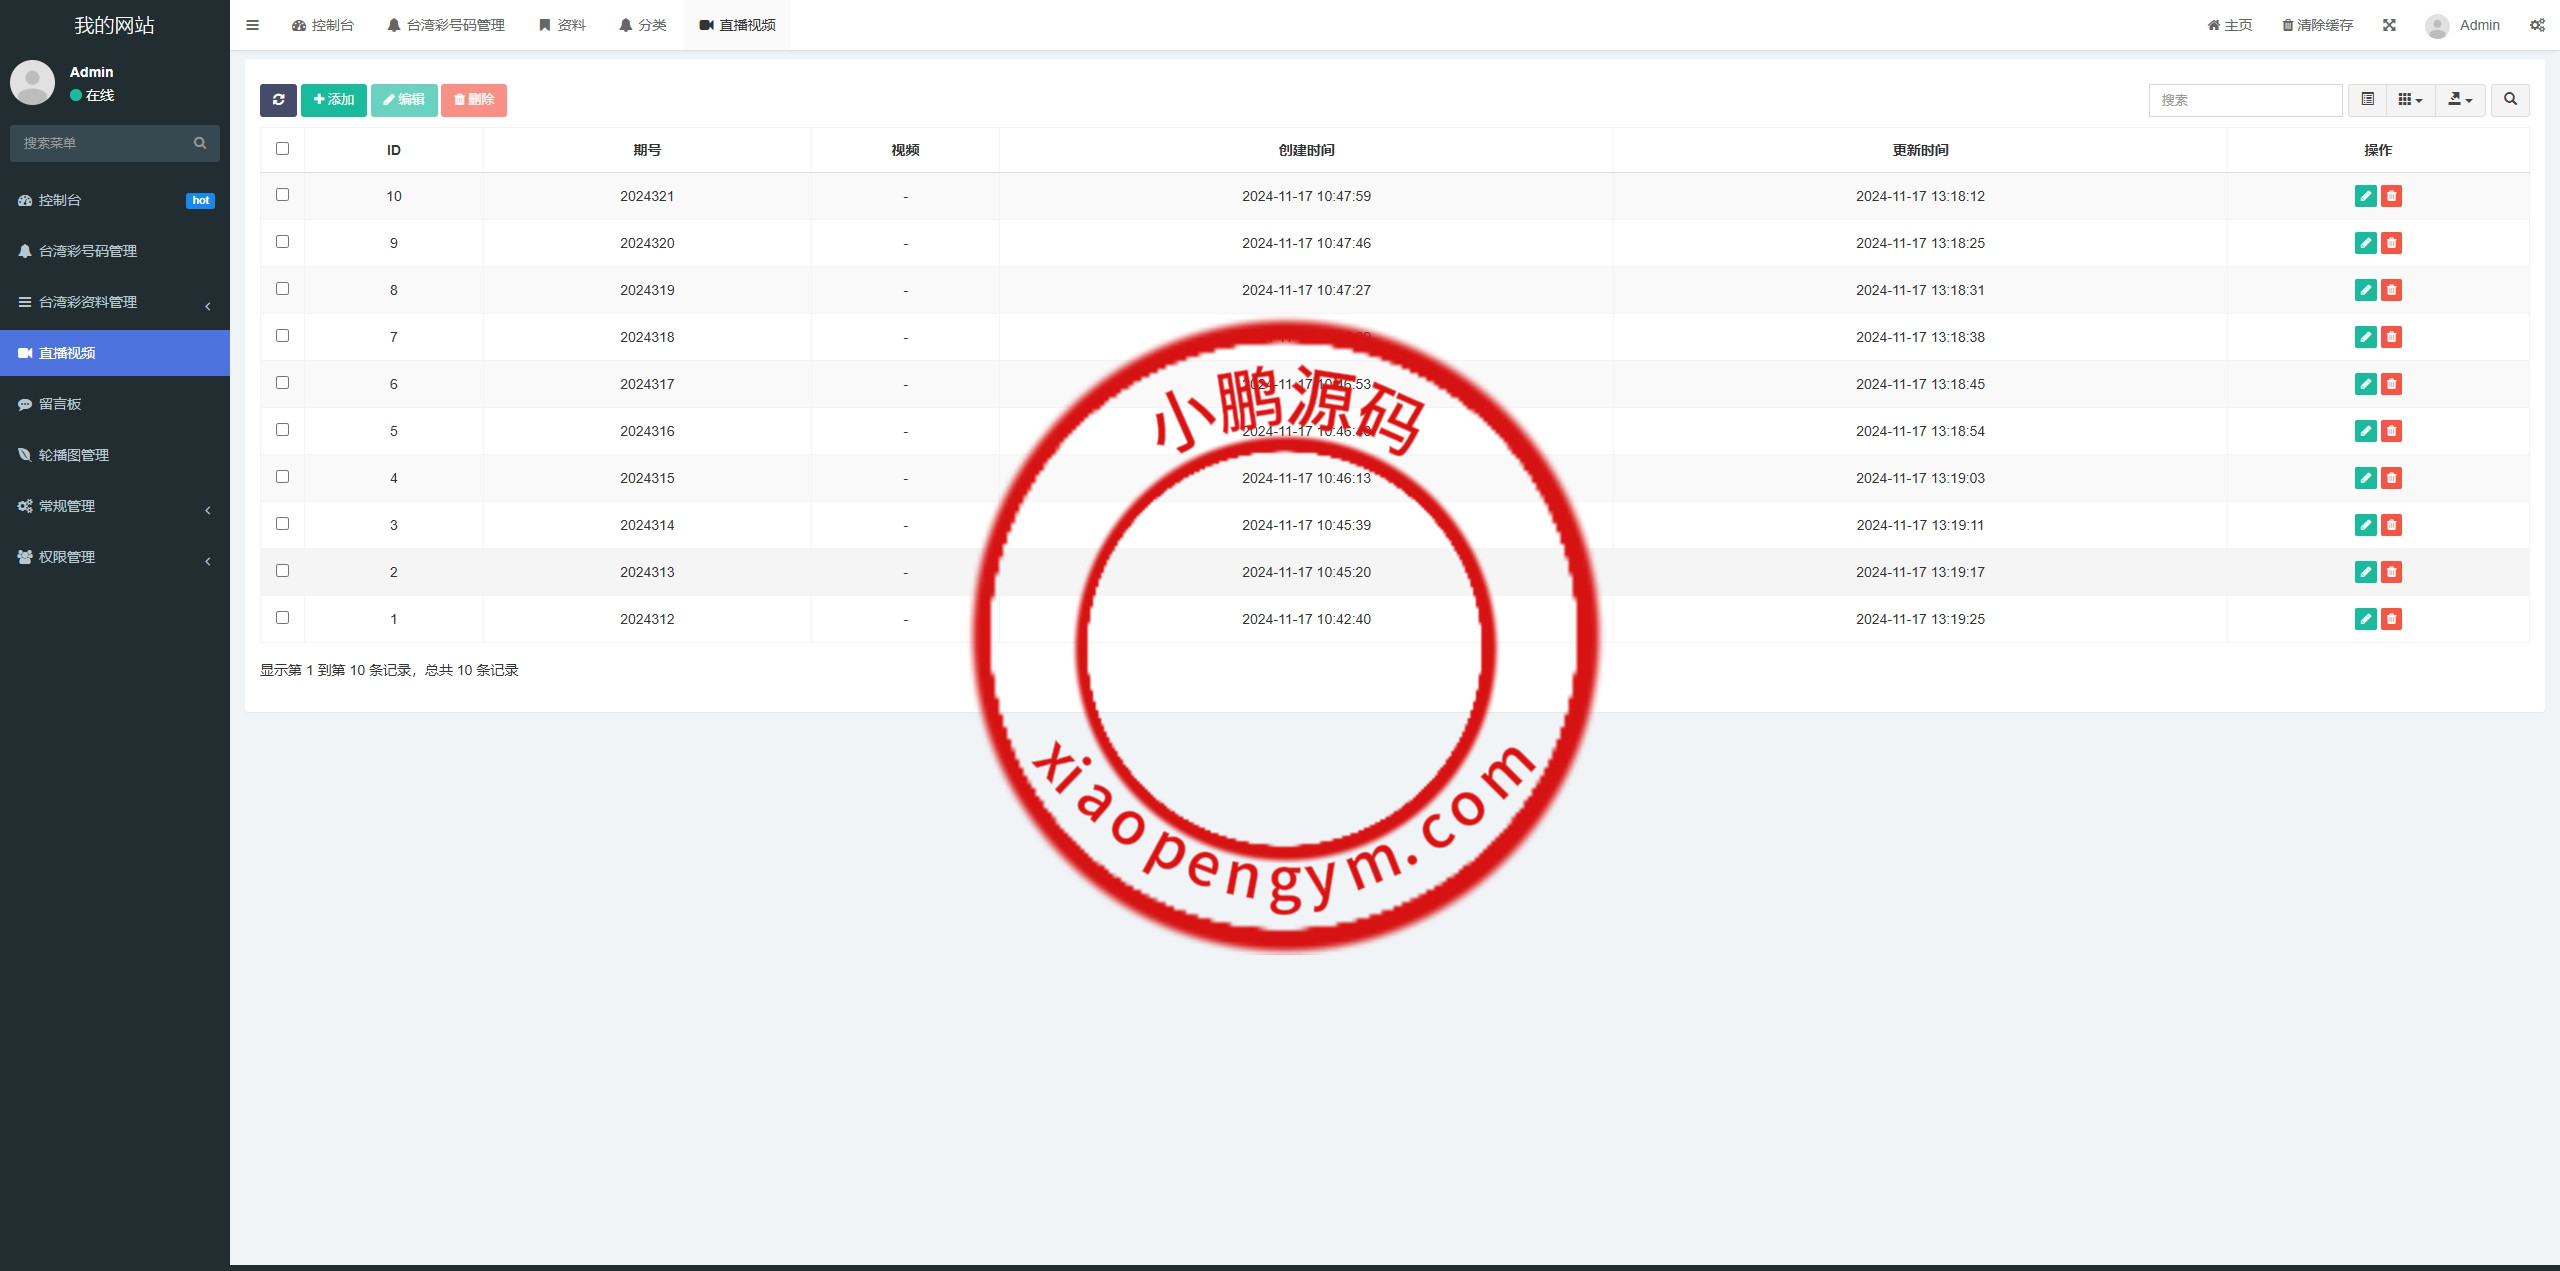Check the checkbox for row ID 3

pos(282,524)
